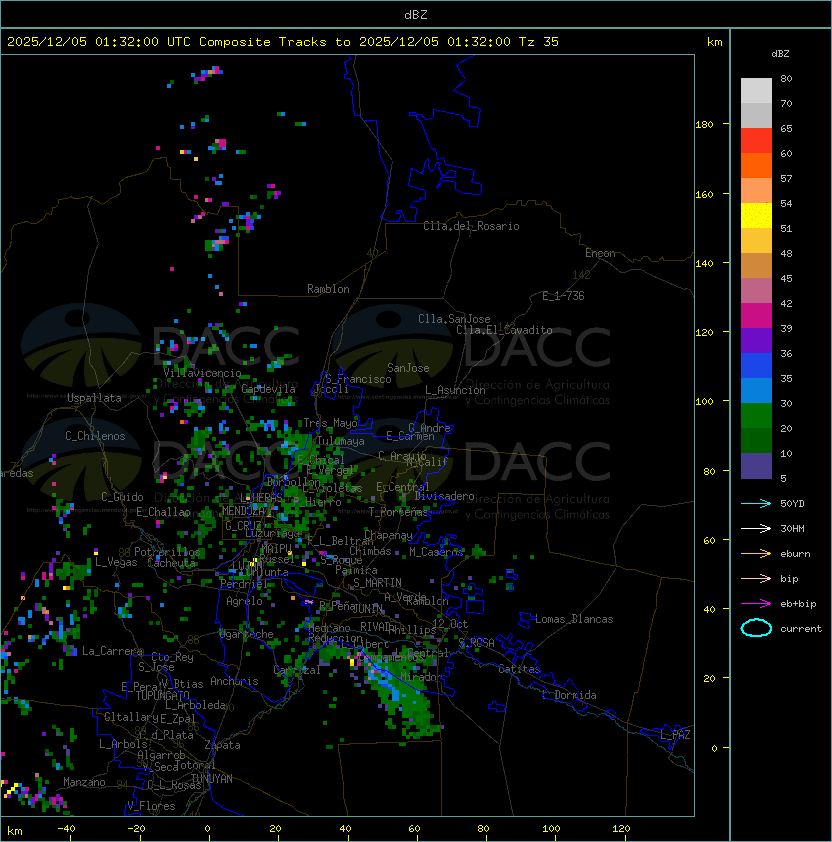Image resolution: width=832 pixels, height=842 pixels.
Task: Click the '50YD' legend label
Action: (792, 504)
